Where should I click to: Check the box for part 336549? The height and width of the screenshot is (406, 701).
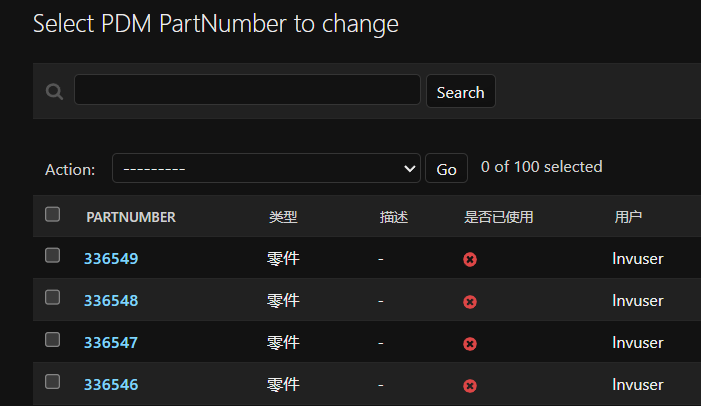point(52,255)
